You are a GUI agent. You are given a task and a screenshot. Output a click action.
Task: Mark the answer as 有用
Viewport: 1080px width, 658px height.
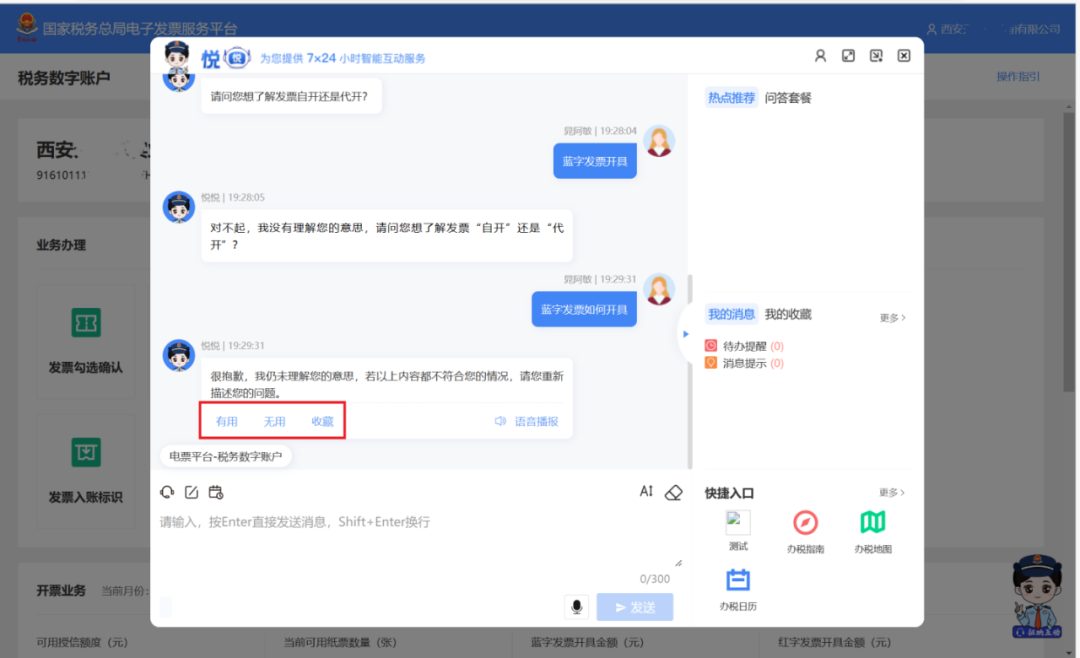click(227, 421)
